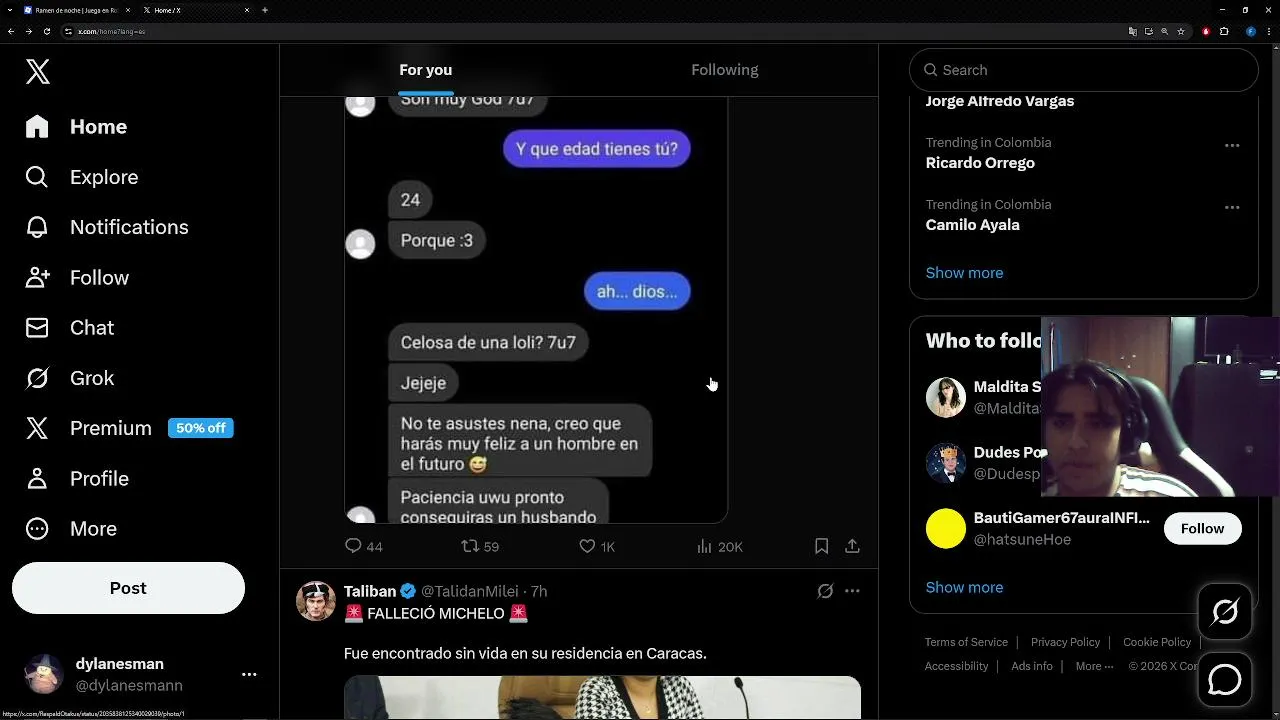
Task: Like the post with 1K likes
Action: pyautogui.click(x=597, y=546)
